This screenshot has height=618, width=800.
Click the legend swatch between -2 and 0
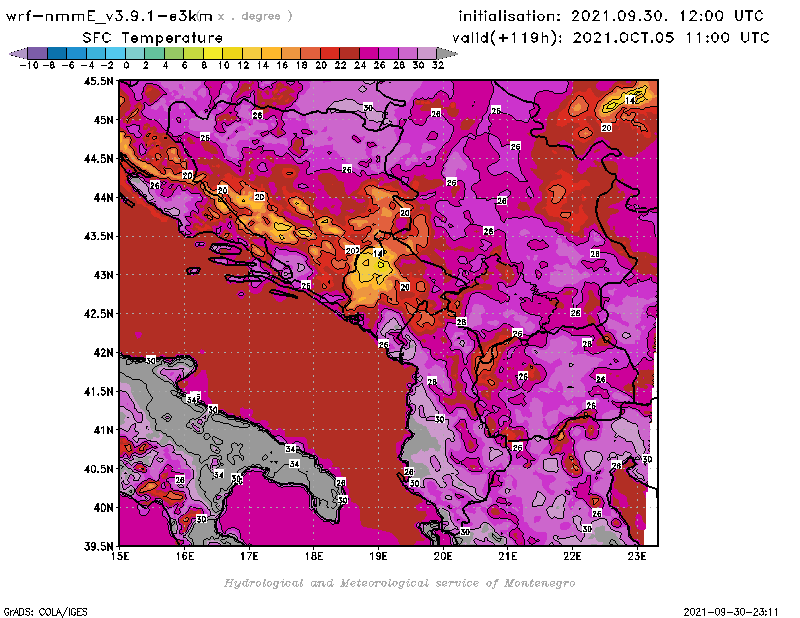pyautogui.click(x=116, y=53)
